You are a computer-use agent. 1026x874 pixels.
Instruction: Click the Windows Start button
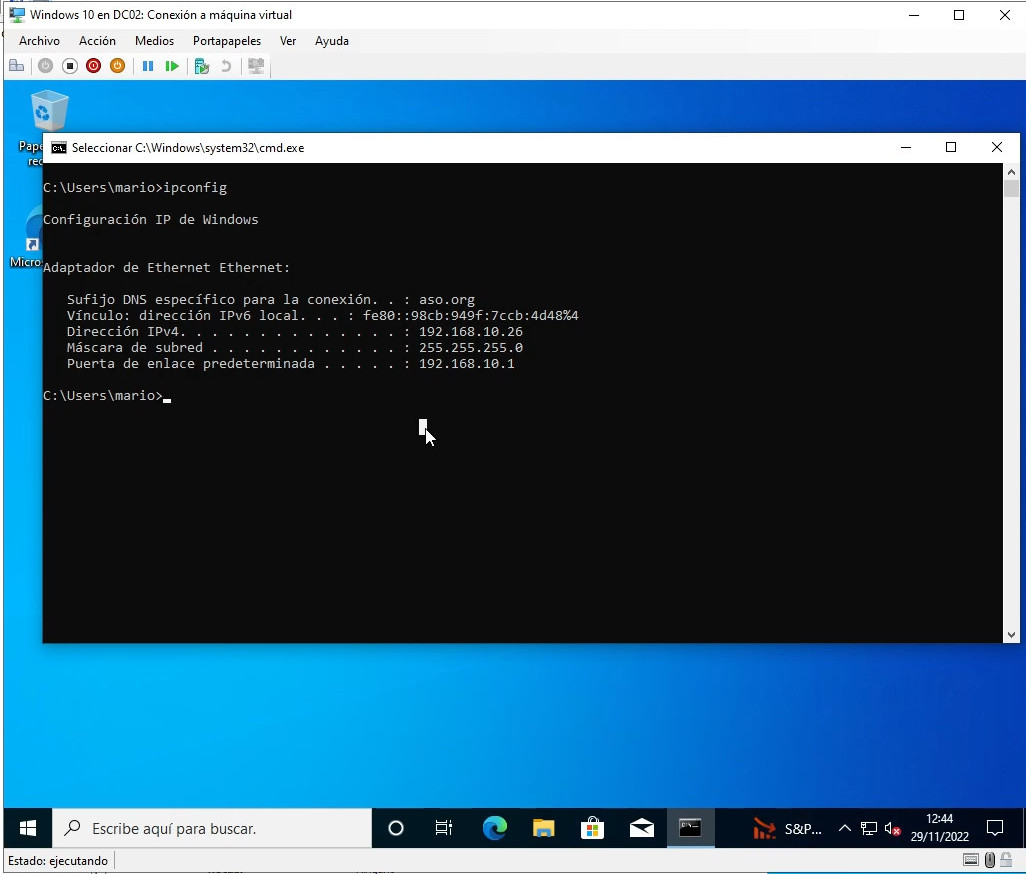[28, 828]
